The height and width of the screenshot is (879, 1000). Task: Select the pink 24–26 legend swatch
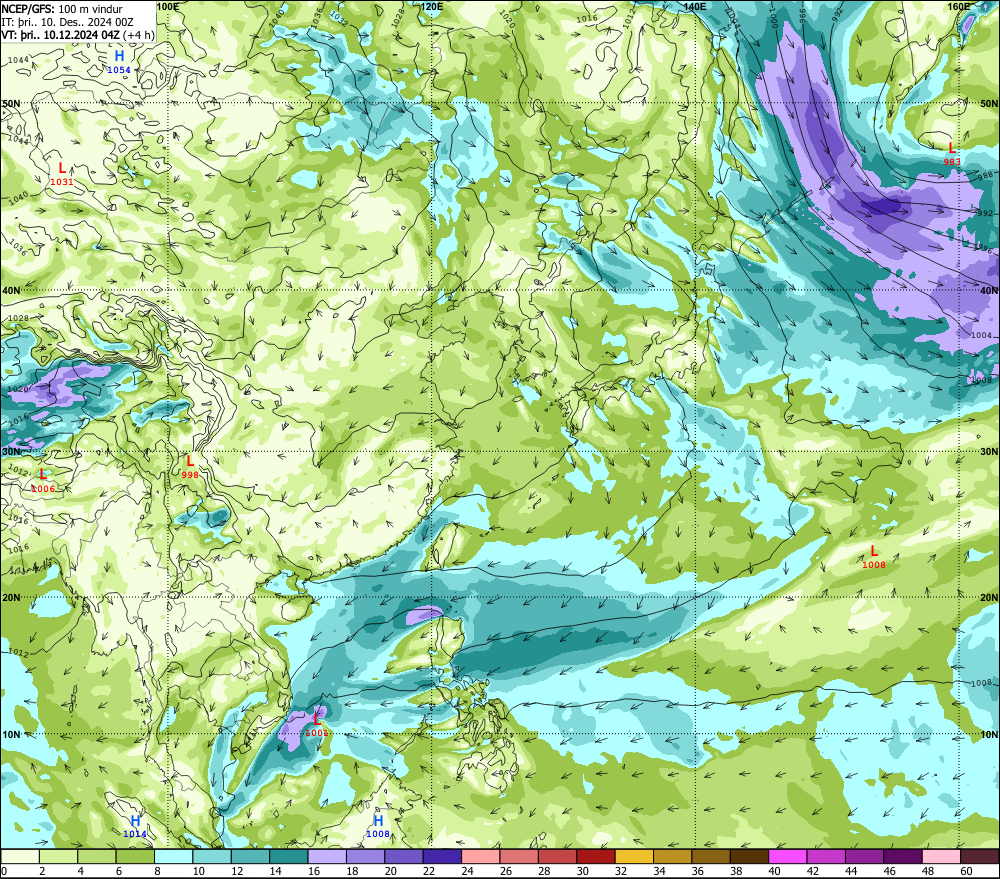pos(481,856)
